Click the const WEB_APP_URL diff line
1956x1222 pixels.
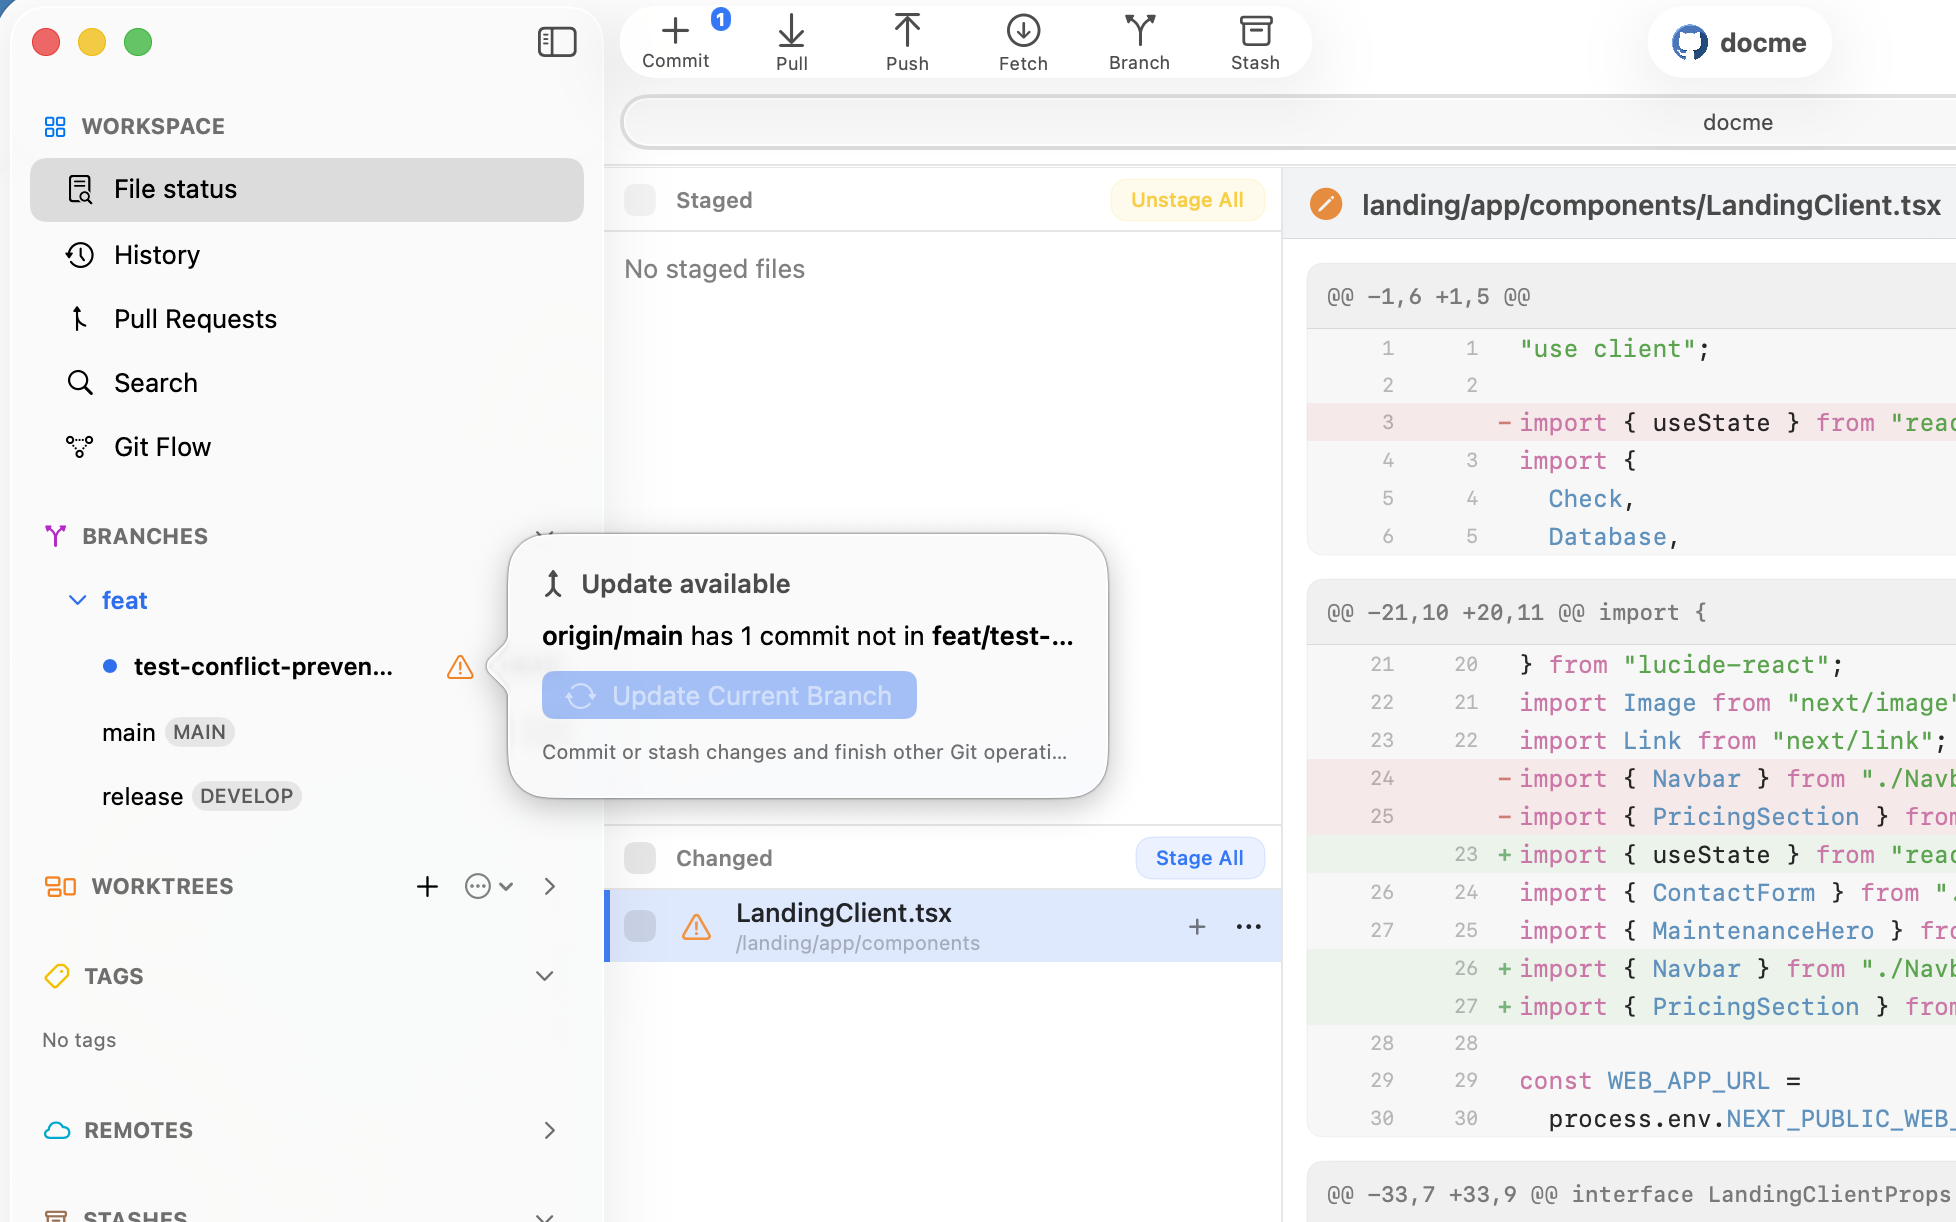[x=1631, y=1081]
